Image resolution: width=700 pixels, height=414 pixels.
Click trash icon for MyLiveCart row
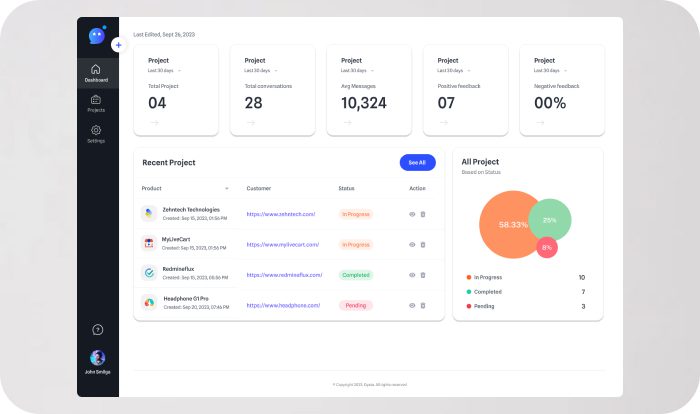pyautogui.click(x=423, y=244)
